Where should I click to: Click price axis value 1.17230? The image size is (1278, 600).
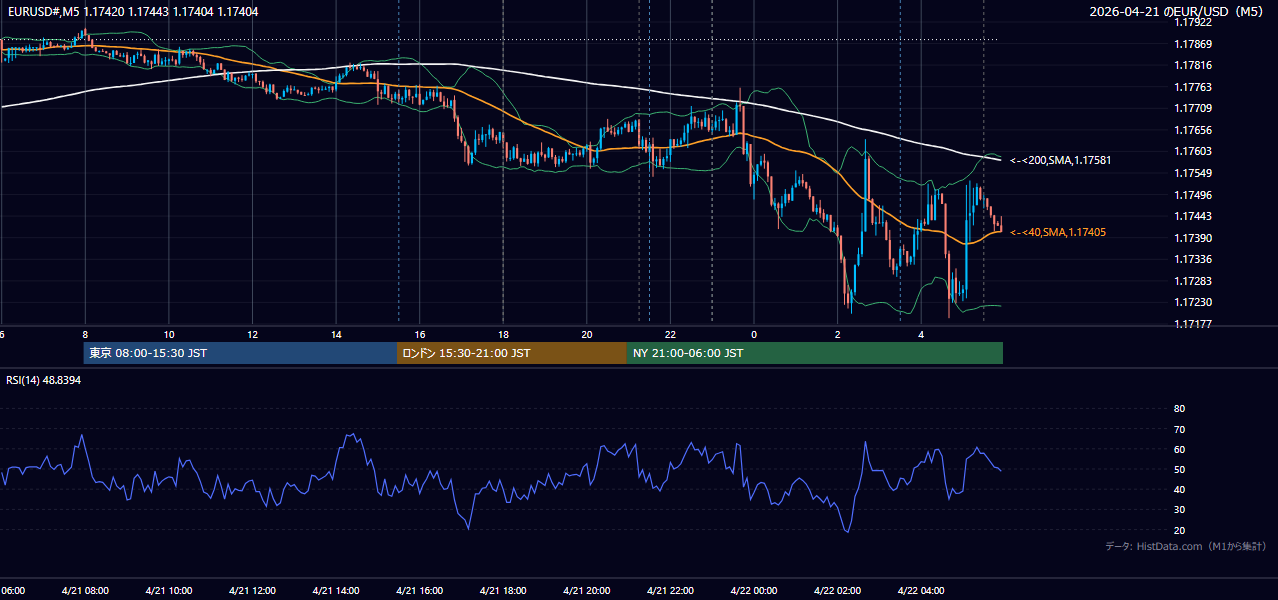[1192, 302]
